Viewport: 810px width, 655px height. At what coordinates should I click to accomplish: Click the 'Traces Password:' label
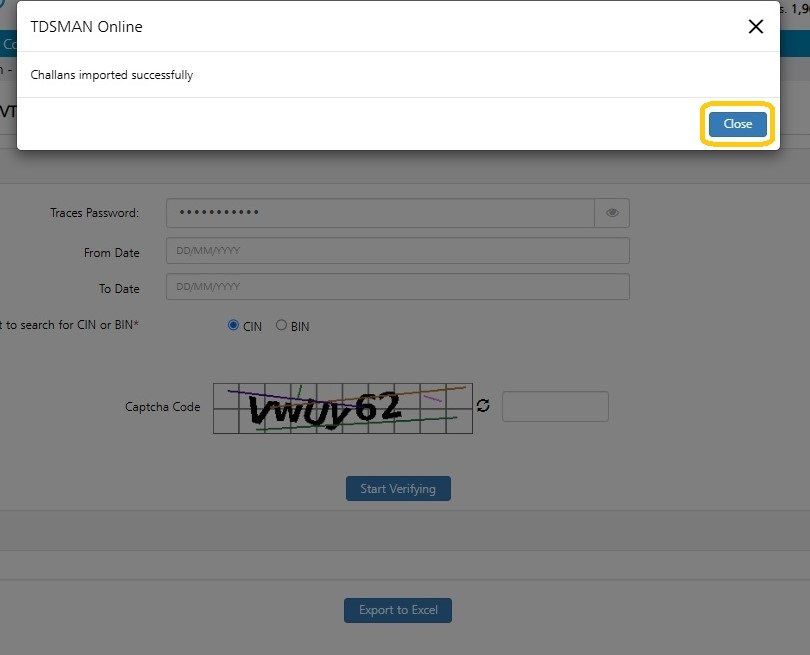[x=95, y=213]
